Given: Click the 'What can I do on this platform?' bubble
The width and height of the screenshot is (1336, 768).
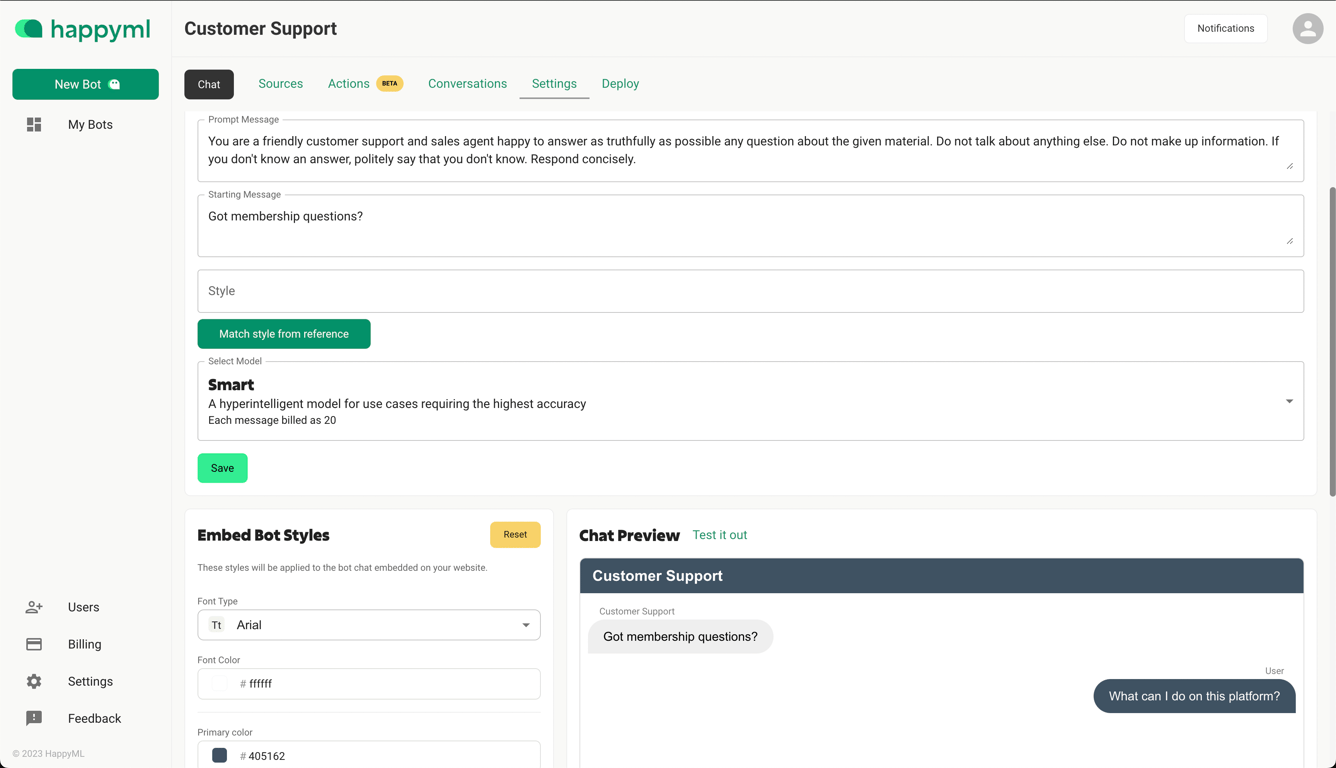Looking at the screenshot, I should click(x=1194, y=696).
